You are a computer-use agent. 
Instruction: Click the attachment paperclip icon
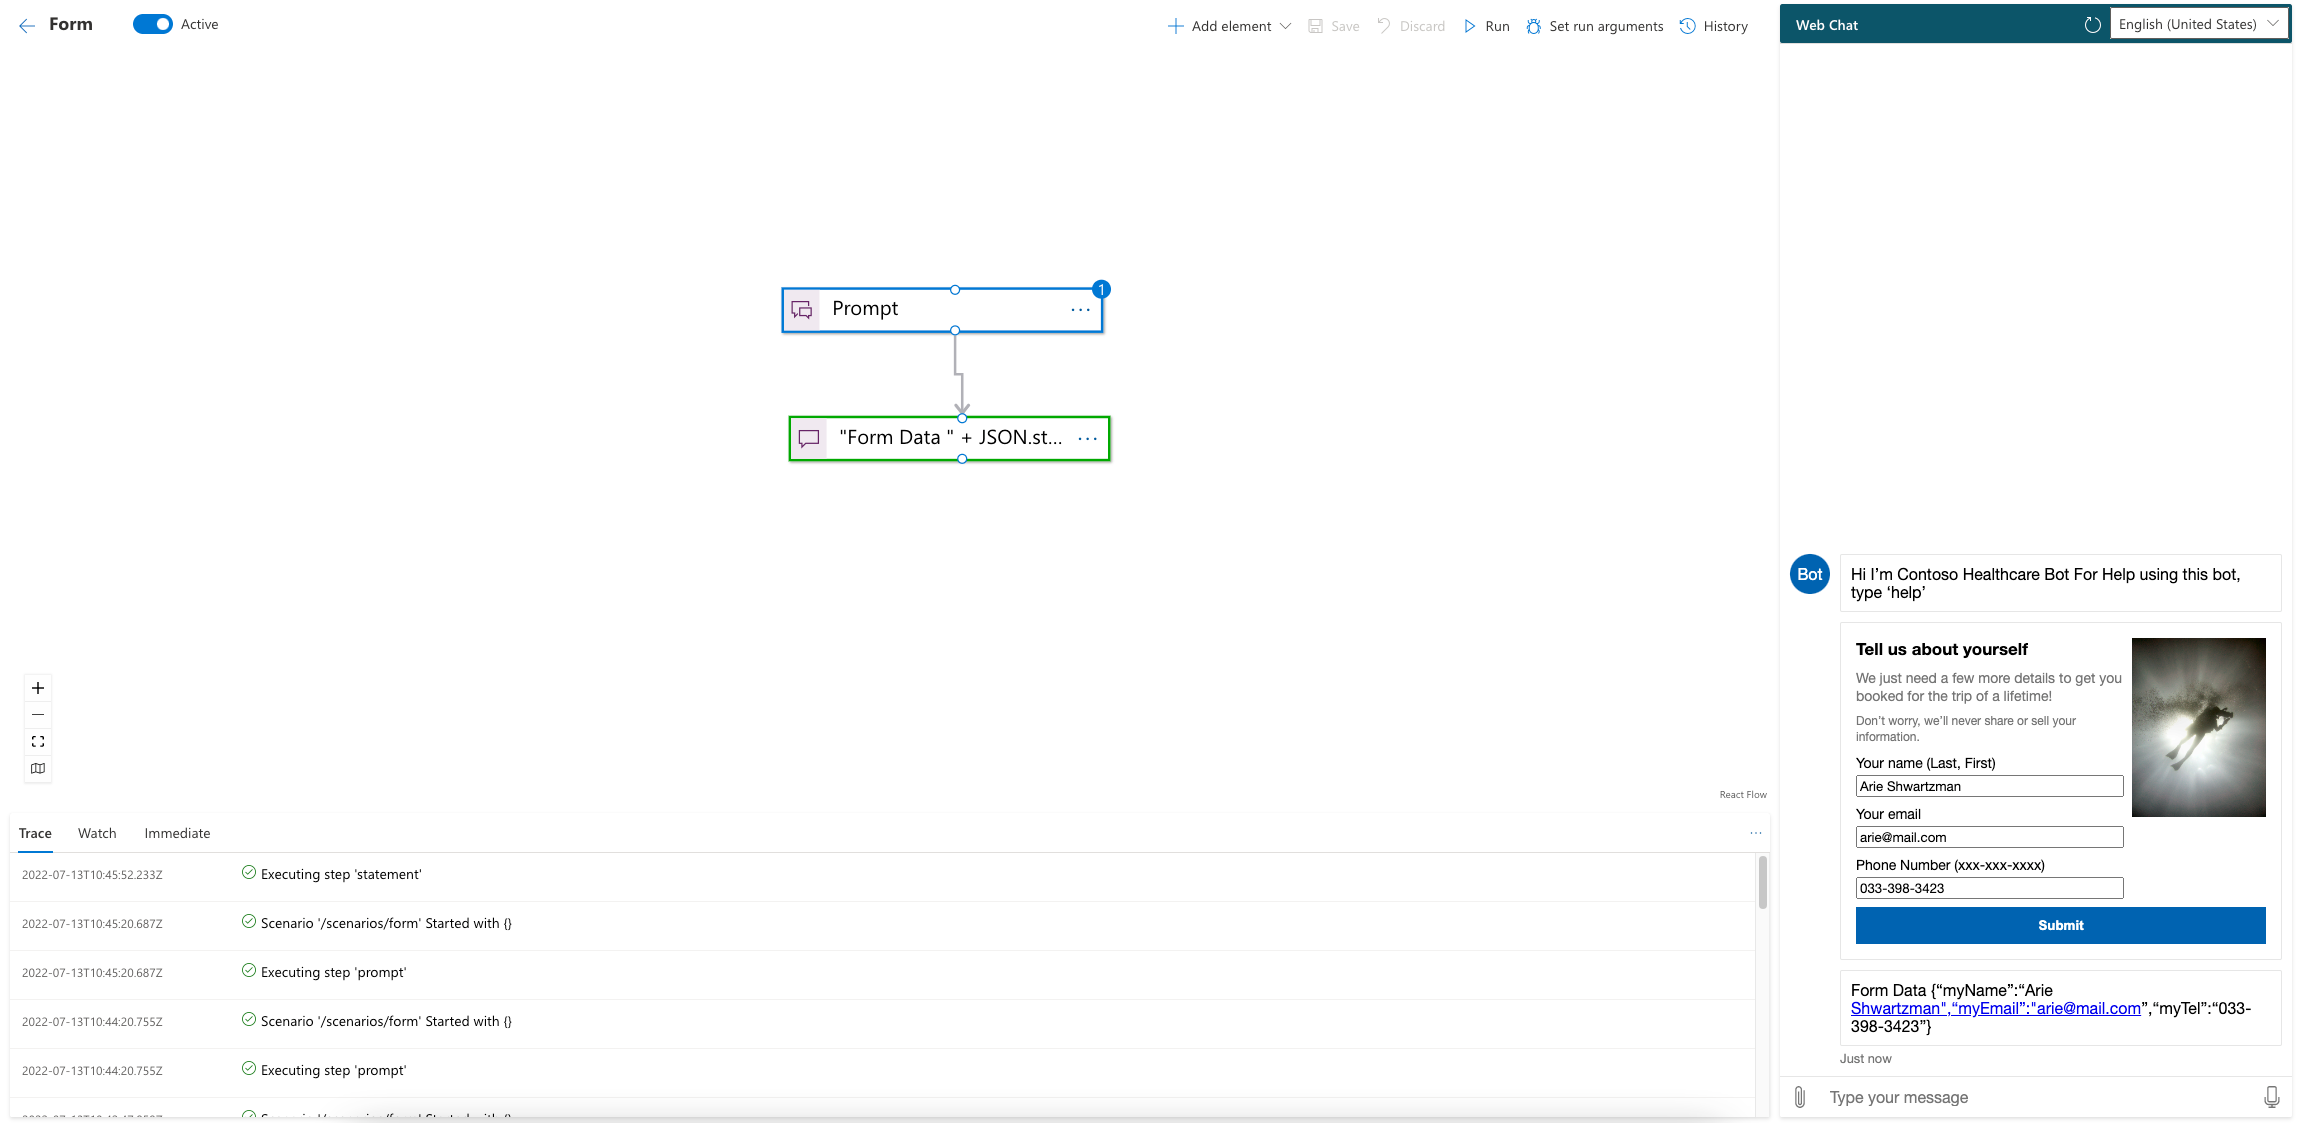pos(1800,1097)
